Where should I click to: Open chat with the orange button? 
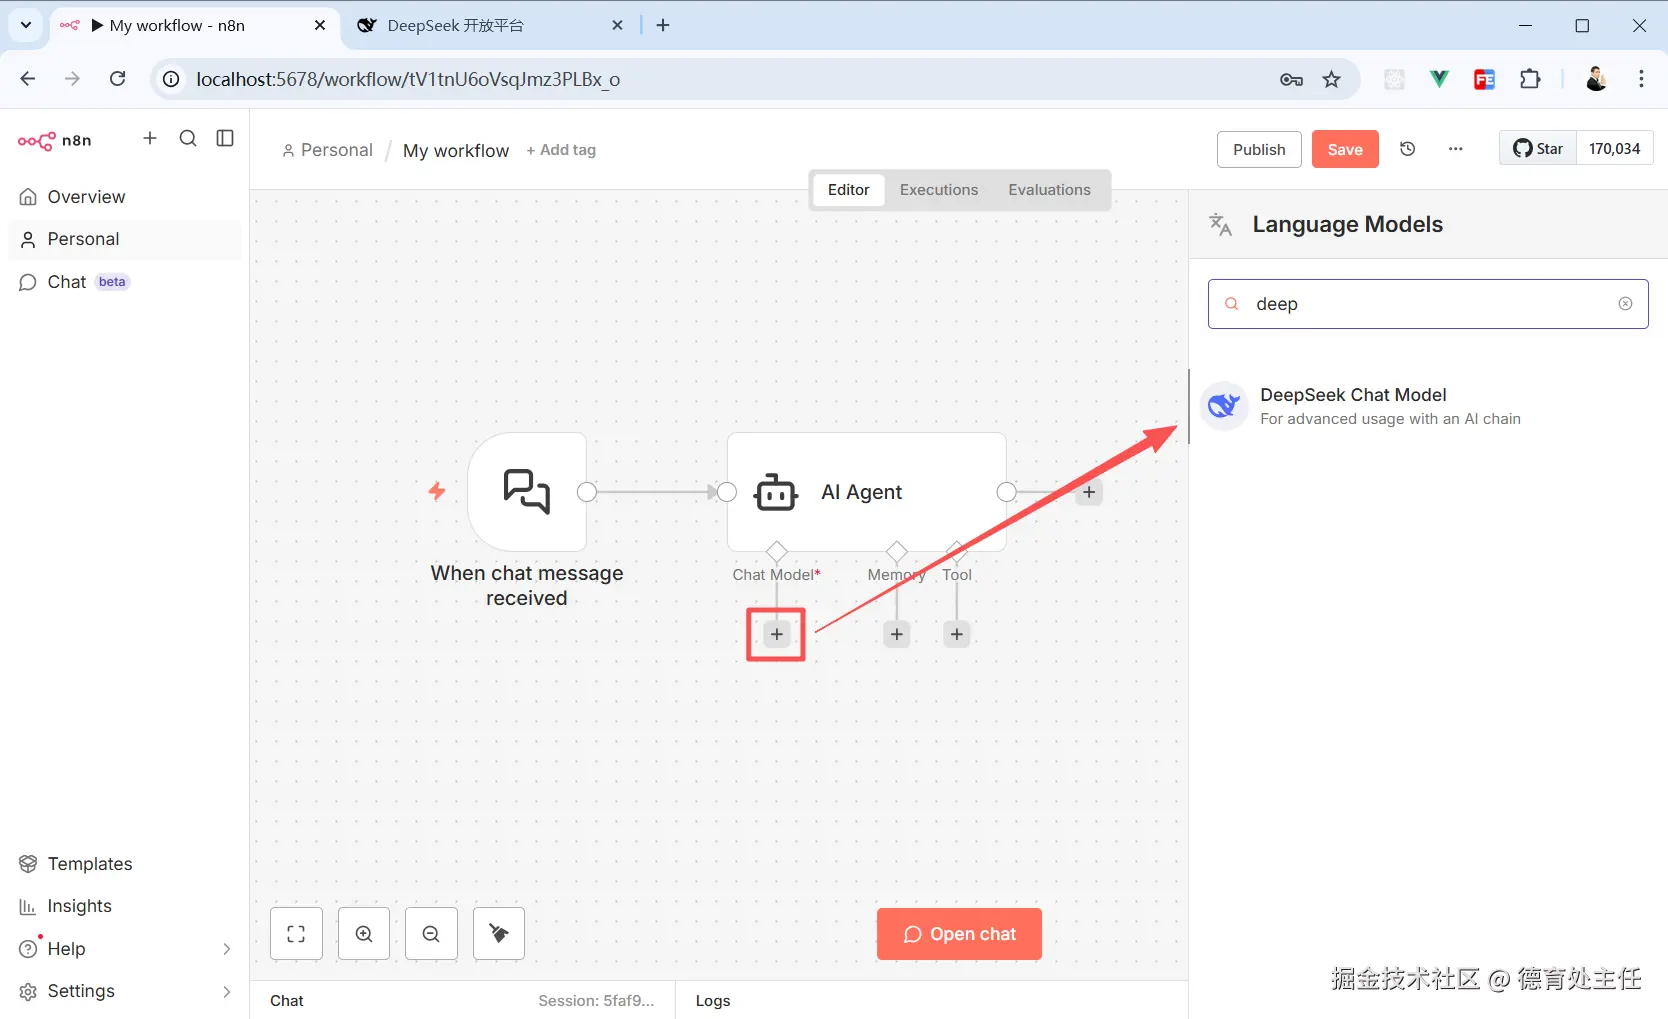pos(959,934)
